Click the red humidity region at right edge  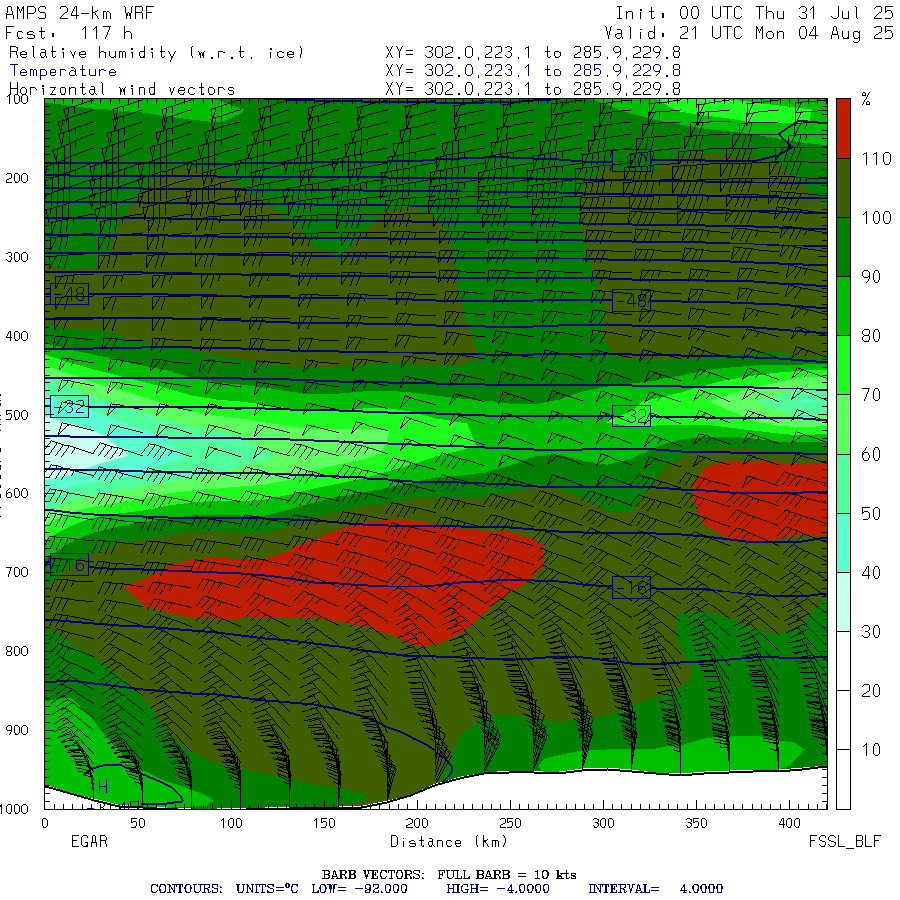(x=763, y=501)
